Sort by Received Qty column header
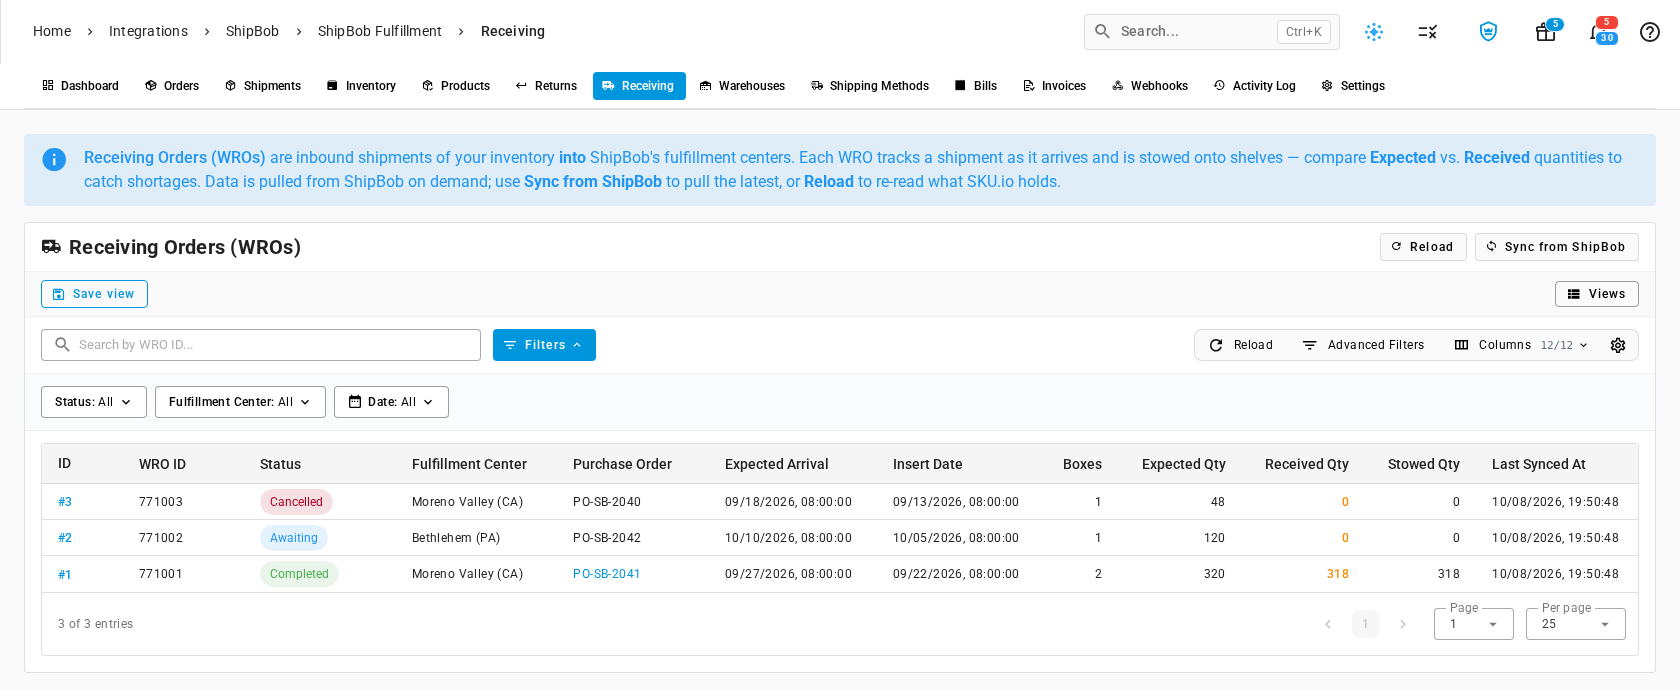The width and height of the screenshot is (1680, 690). point(1307,464)
